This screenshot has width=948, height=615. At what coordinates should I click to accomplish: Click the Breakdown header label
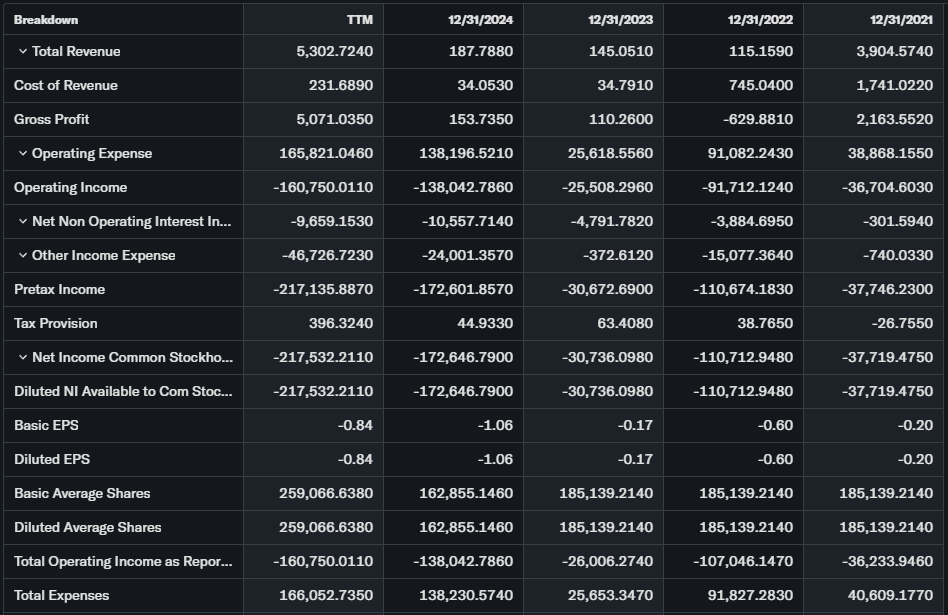pos(46,19)
